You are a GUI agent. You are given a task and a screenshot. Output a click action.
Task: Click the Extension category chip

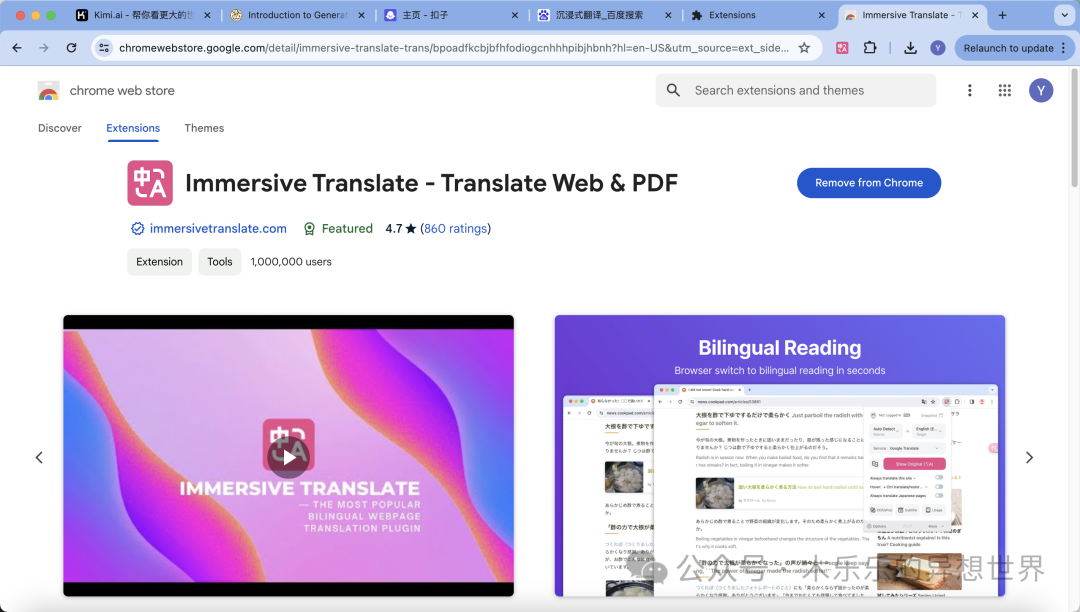click(159, 262)
